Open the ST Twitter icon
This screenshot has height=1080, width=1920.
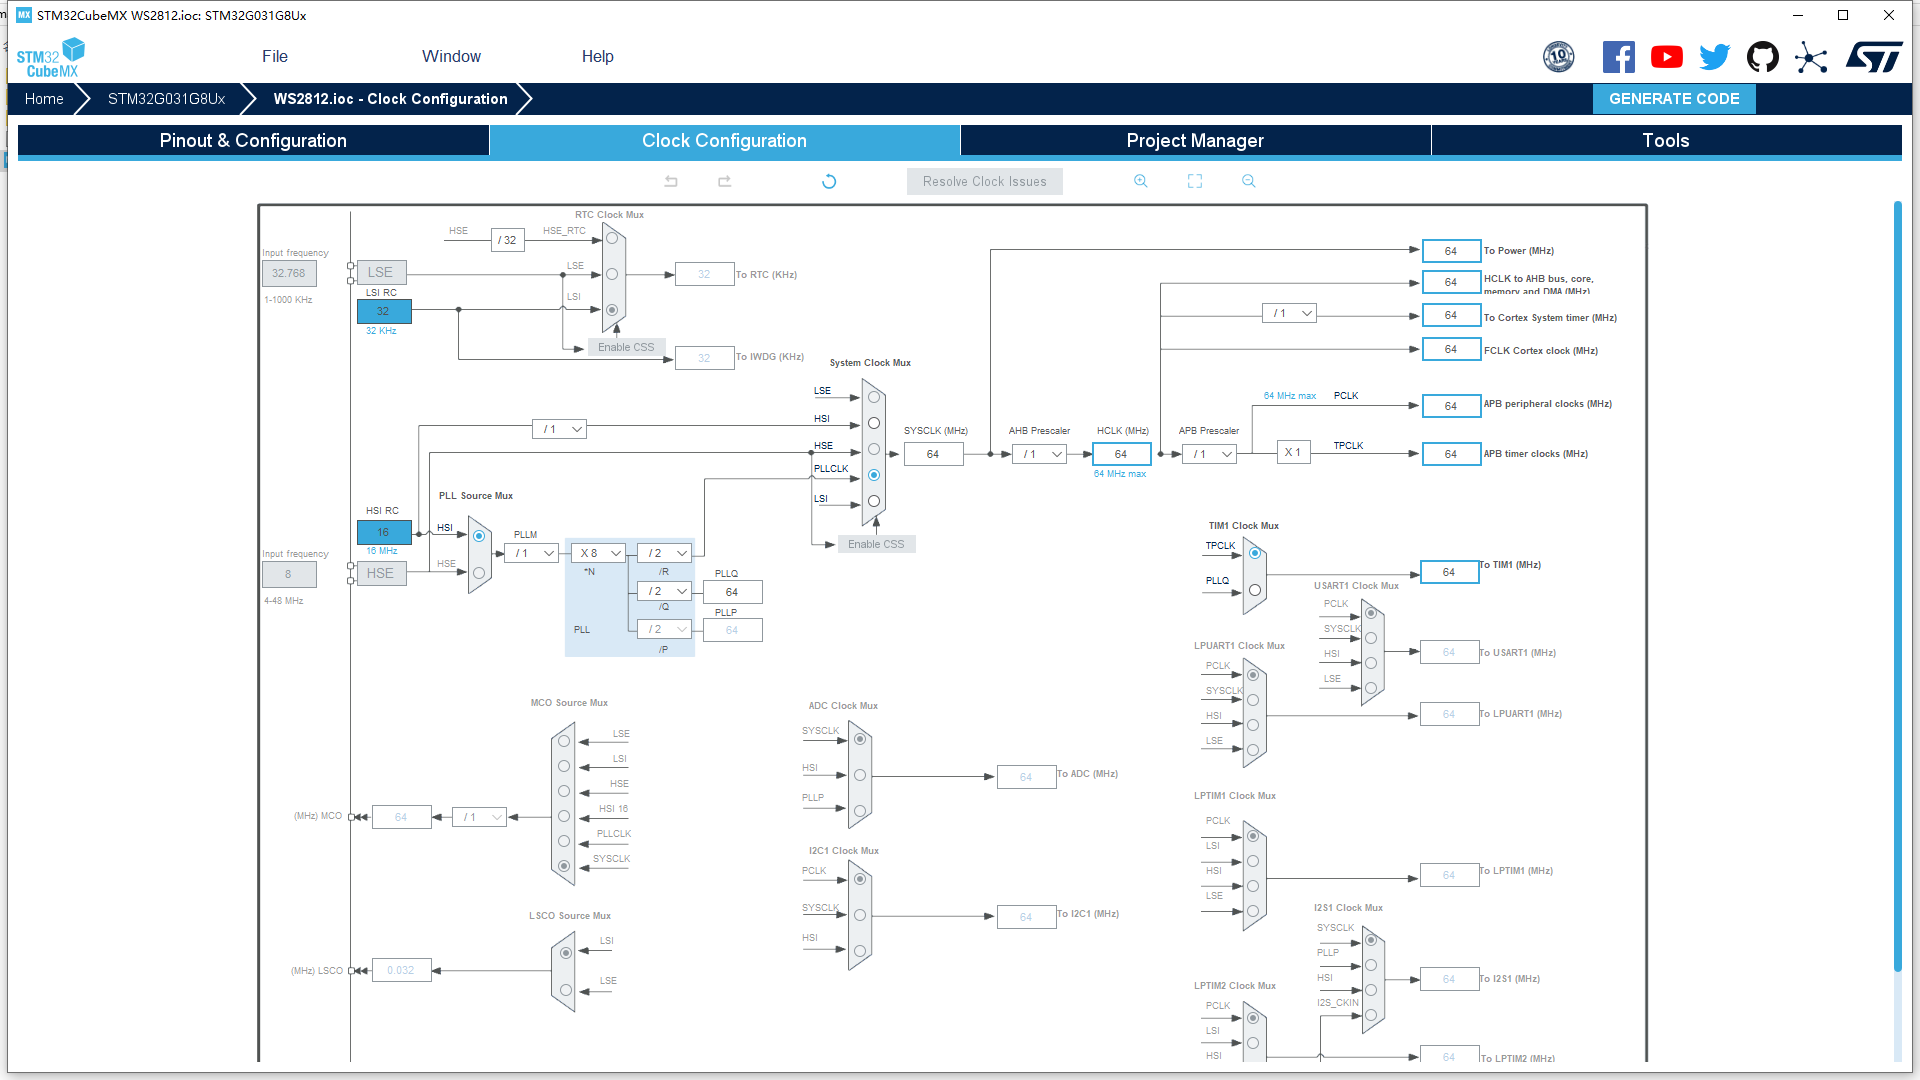pyautogui.click(x=1714, y=57)
